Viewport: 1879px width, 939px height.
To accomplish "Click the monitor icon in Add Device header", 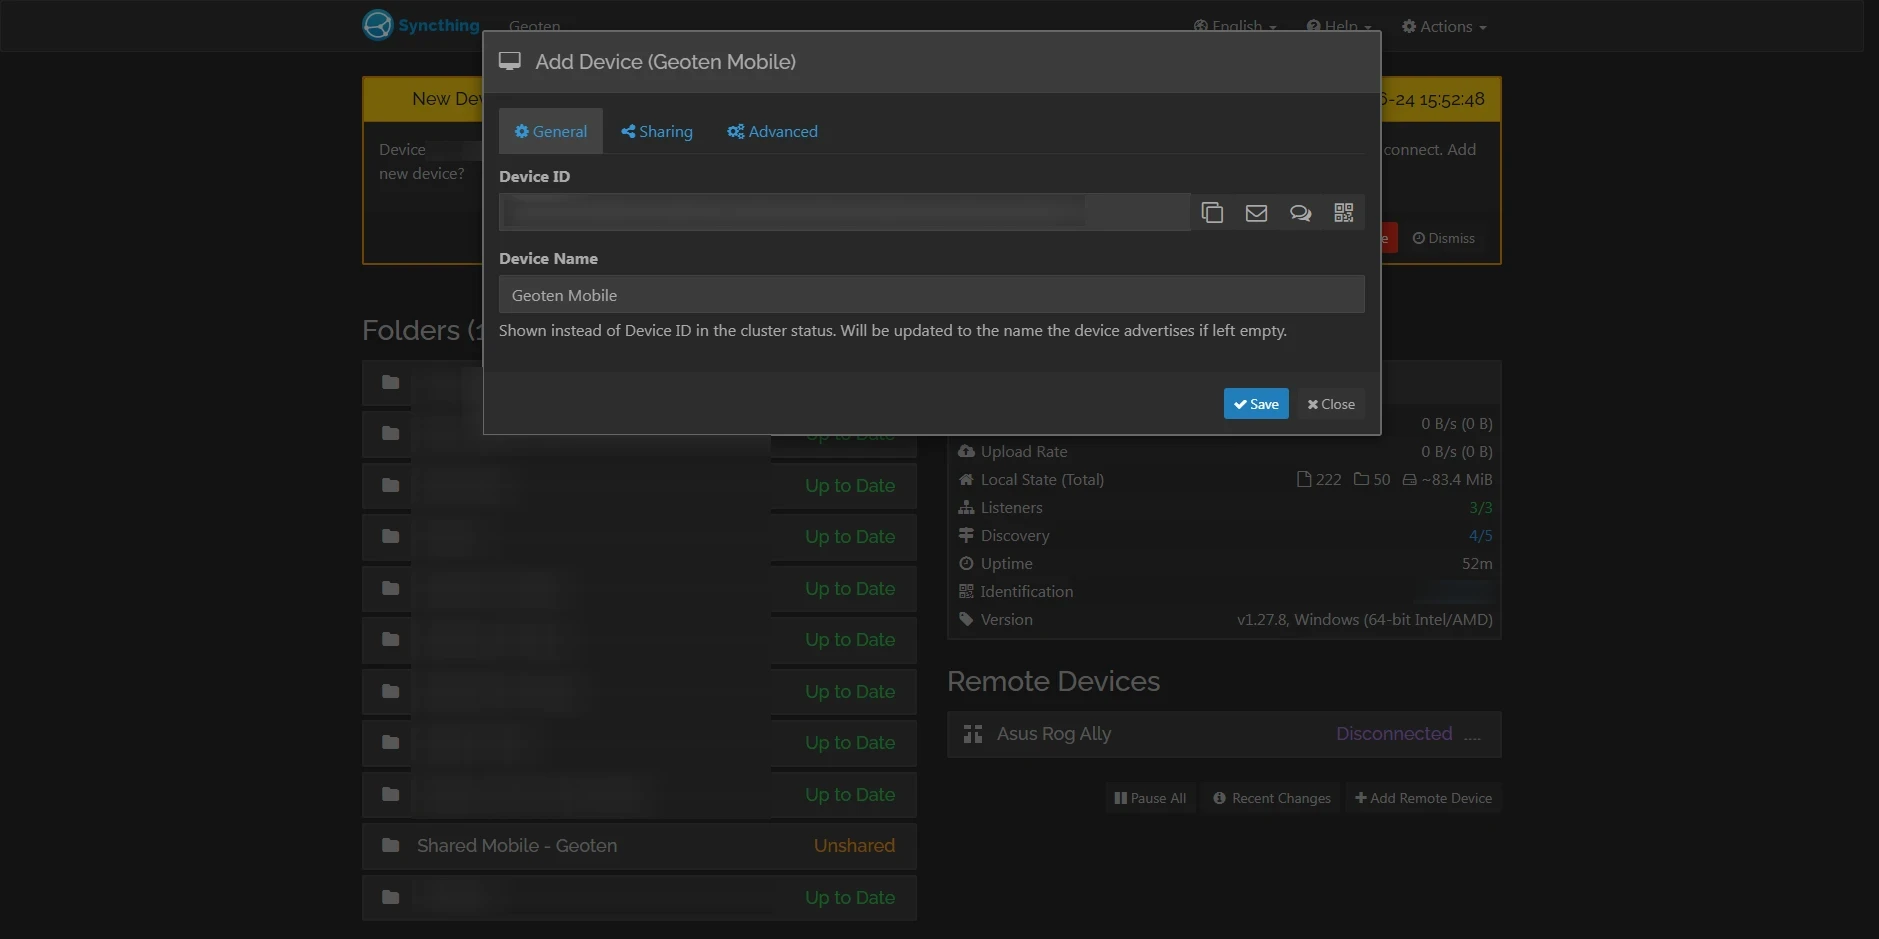I will click(510, 60).
